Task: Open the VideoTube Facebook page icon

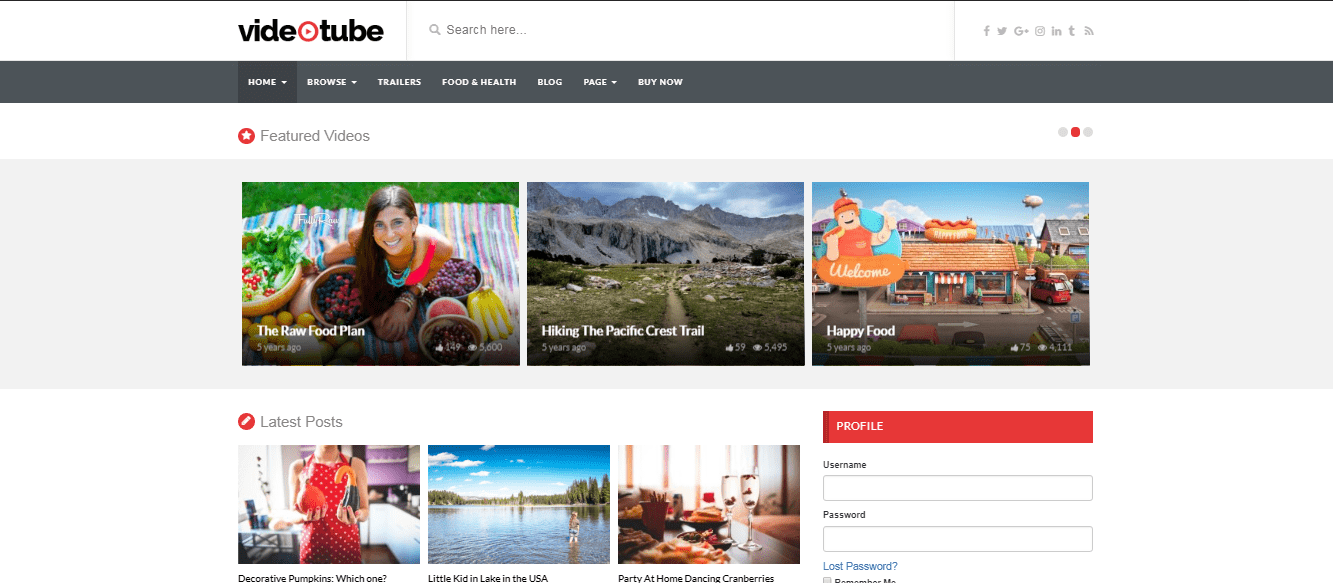Action: [987, 31]
